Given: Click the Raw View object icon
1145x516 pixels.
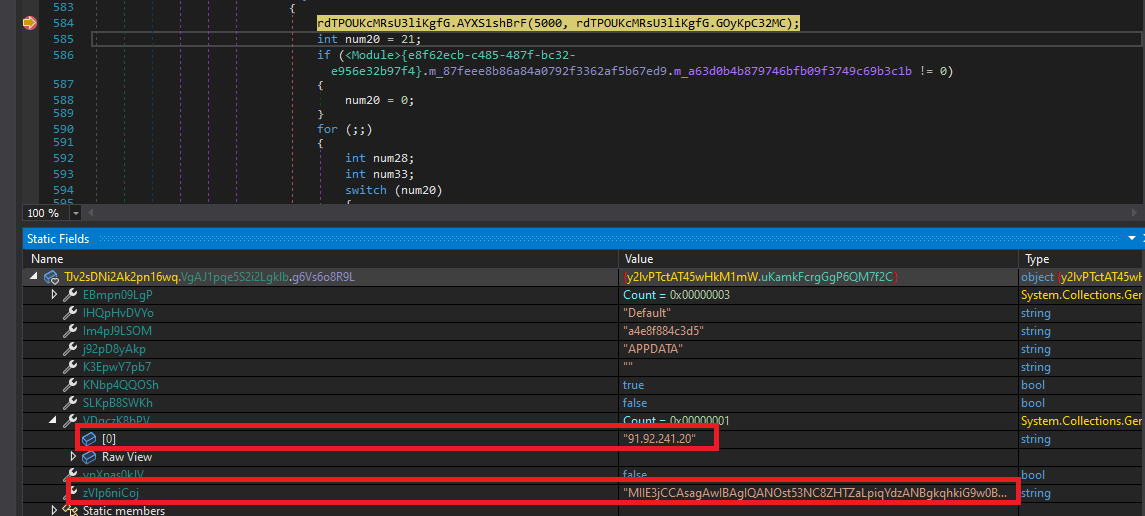Looking at the screenshot, I should (x=88, y=457).
